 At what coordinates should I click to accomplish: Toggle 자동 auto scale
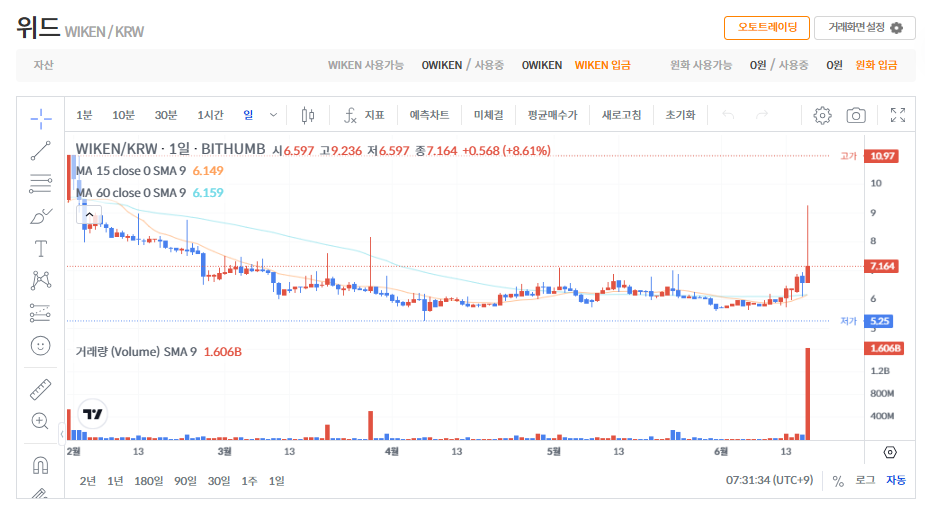point(896,480)
